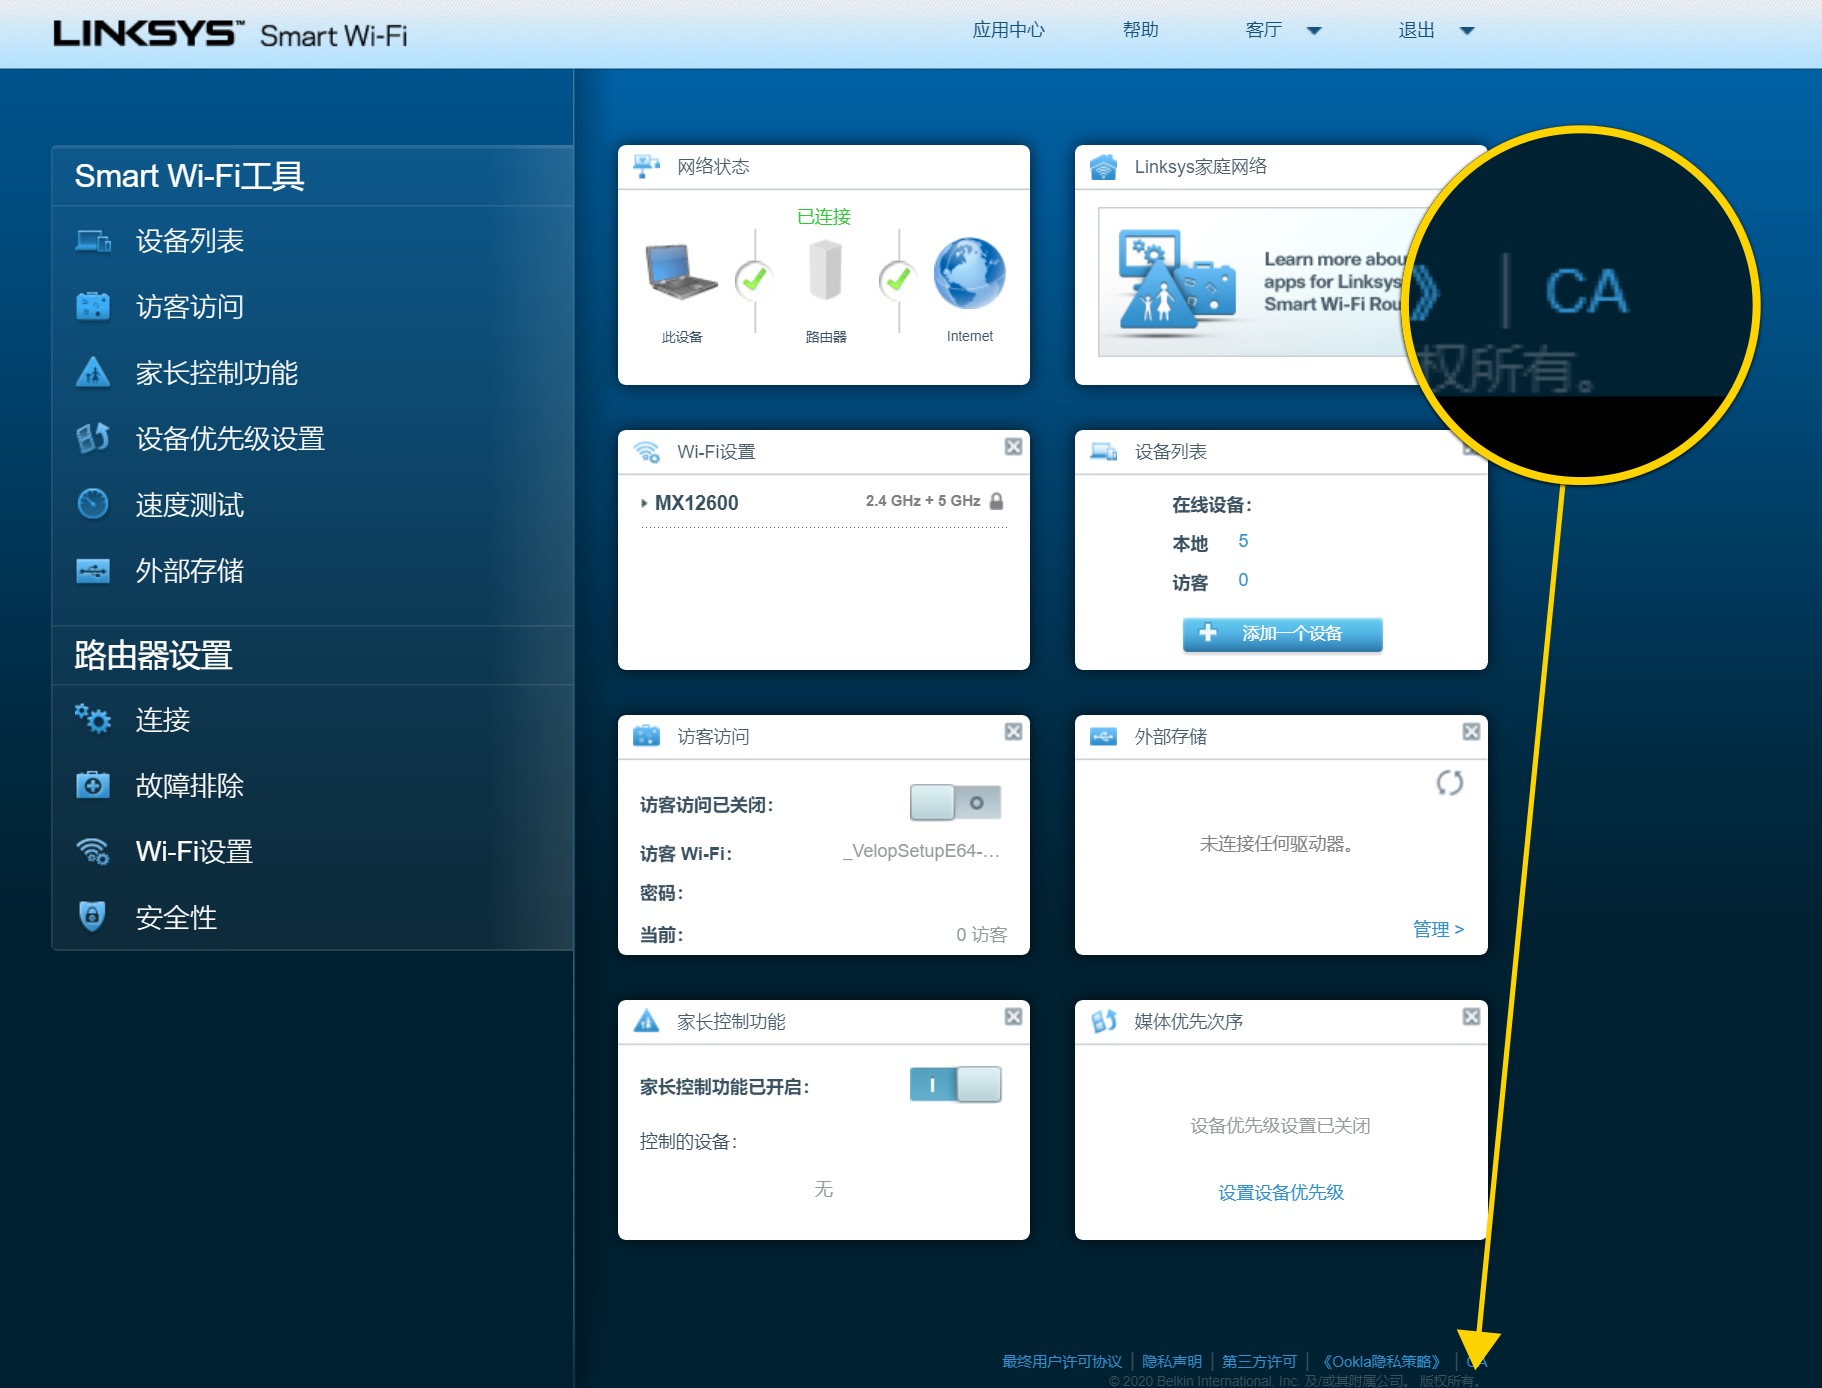The image size is (1822, 1388).
Task: Click the 连接 gear icon under 路由器设置
Action: tap(93, 720)
